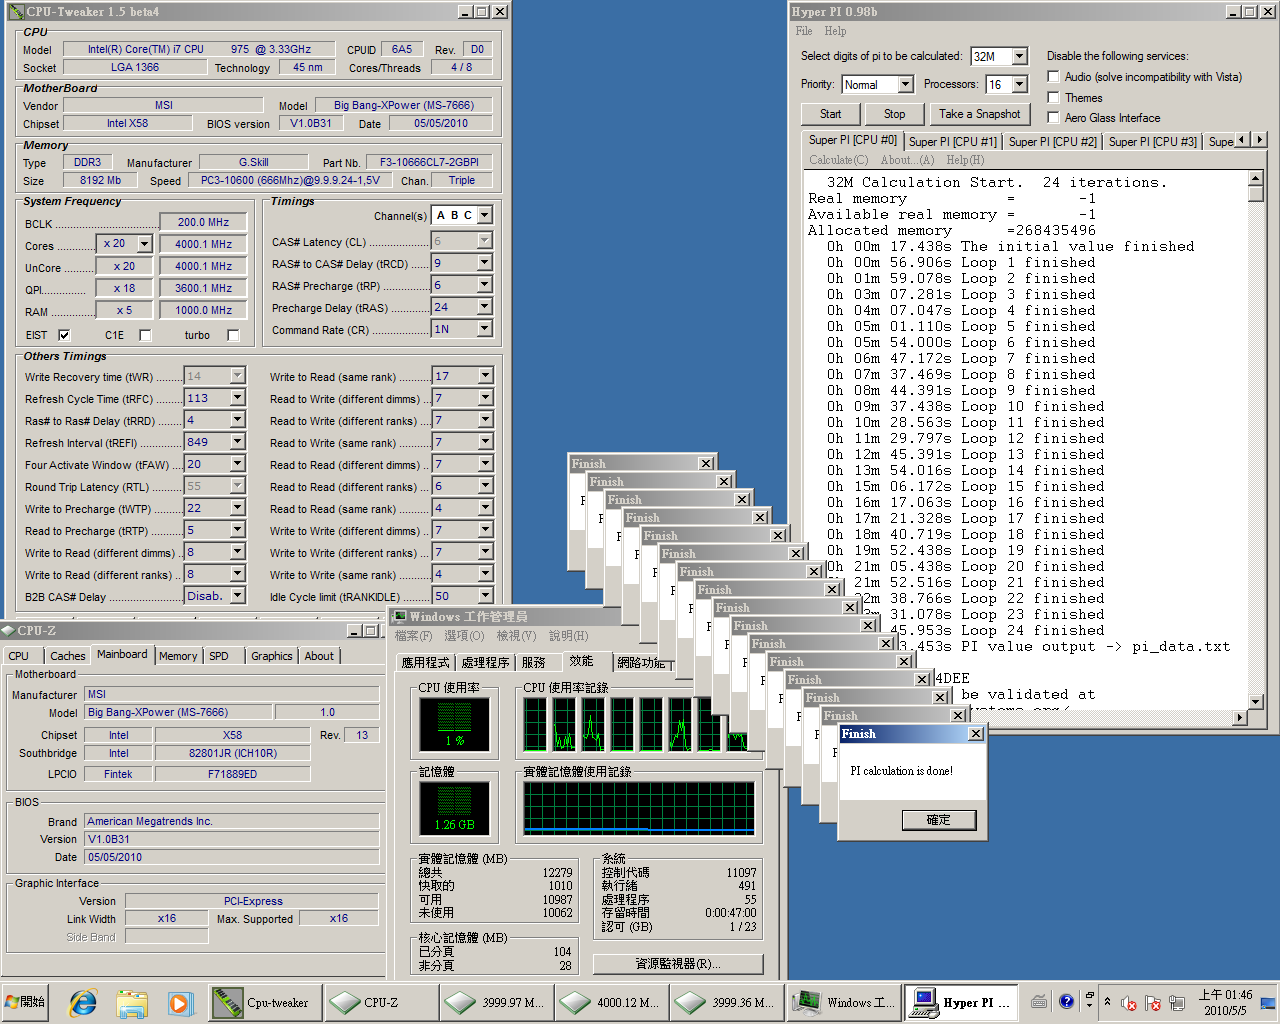
Task: Open Command Rate (CR) dropdown
Action: coord(484,329)
